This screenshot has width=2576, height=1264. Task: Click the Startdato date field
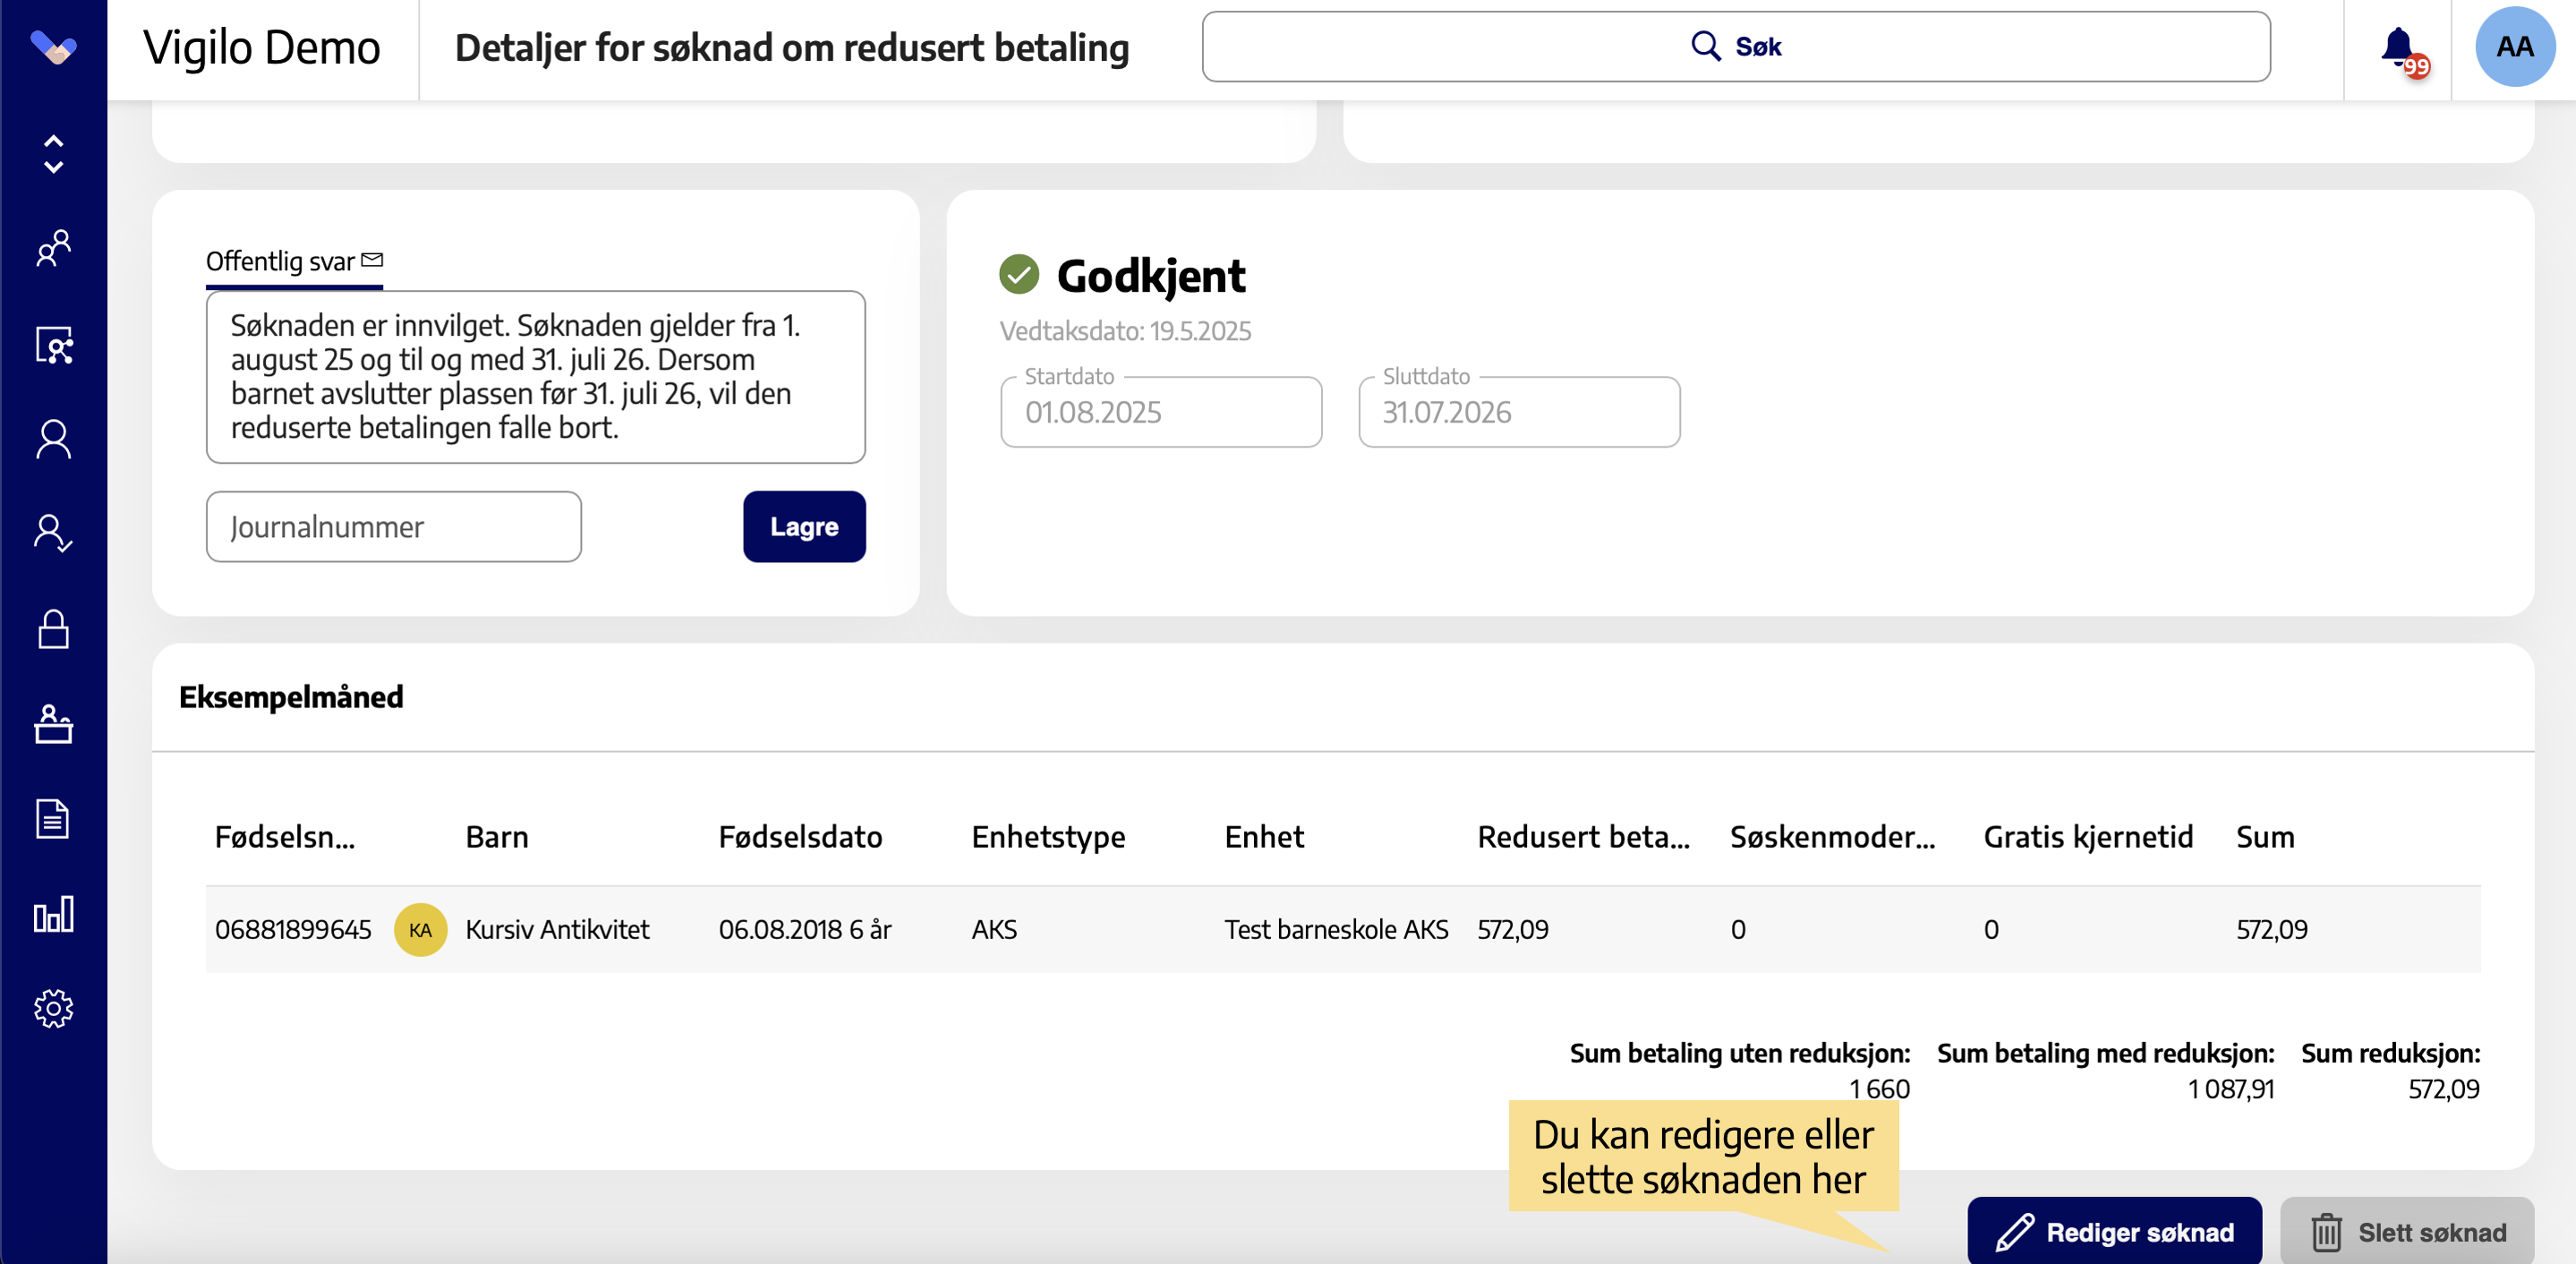(1161, 412)
